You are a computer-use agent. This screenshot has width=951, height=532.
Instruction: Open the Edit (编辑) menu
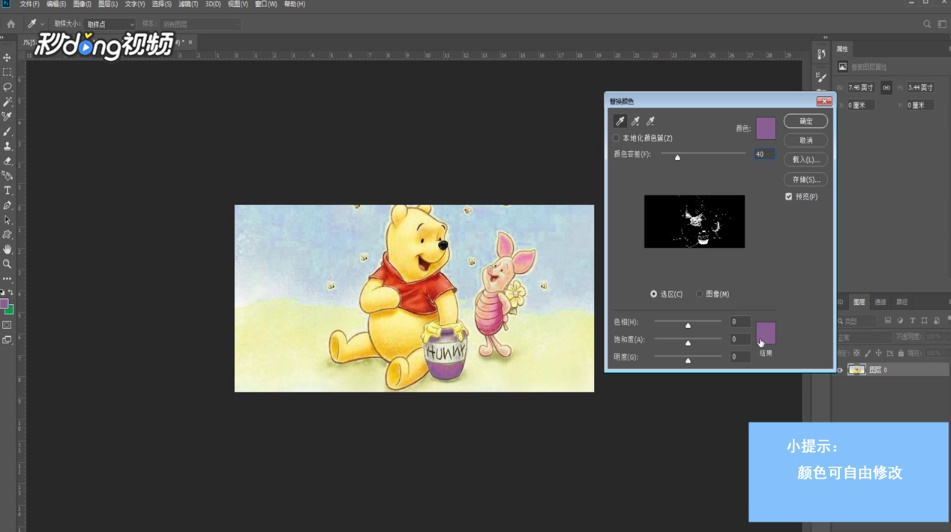click(x=56, y=4)
